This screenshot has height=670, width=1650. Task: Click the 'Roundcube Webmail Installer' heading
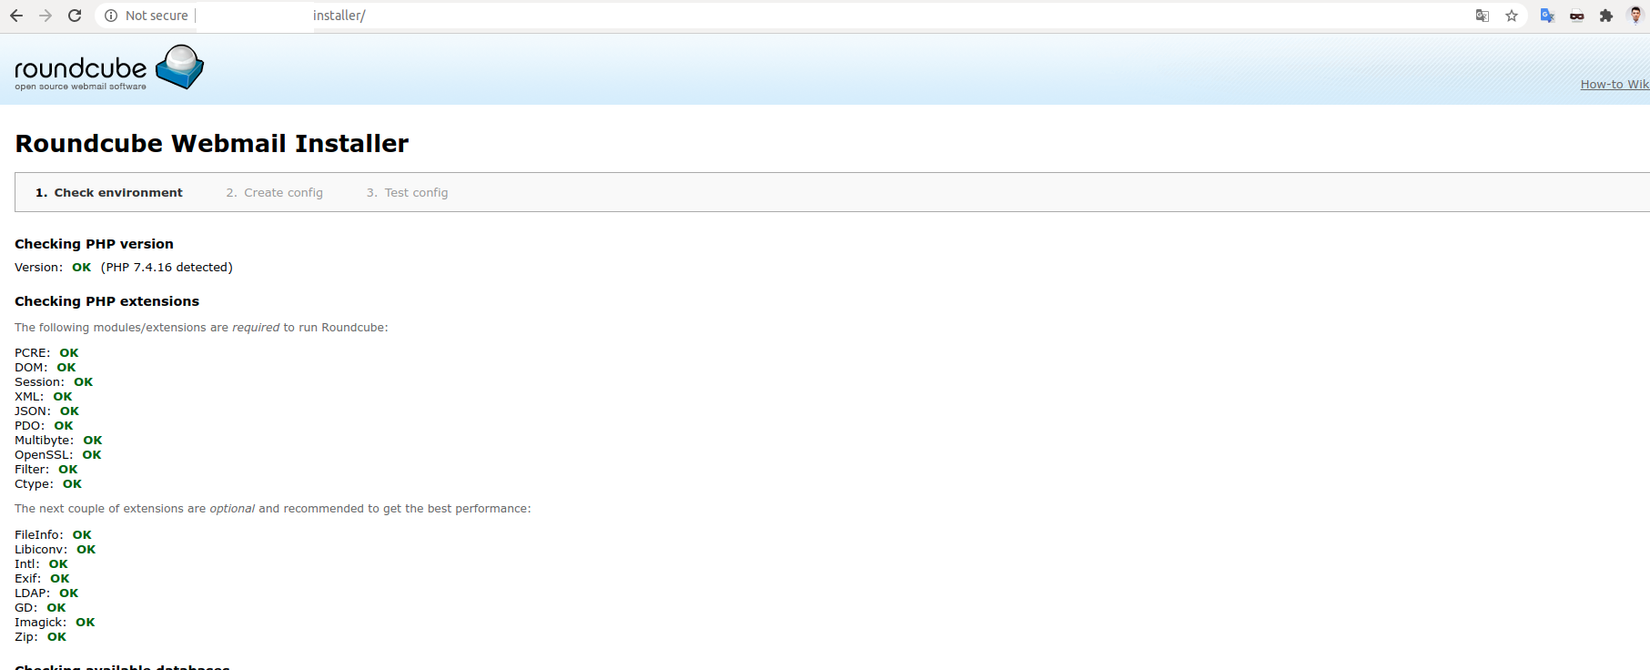click(211, 144)
